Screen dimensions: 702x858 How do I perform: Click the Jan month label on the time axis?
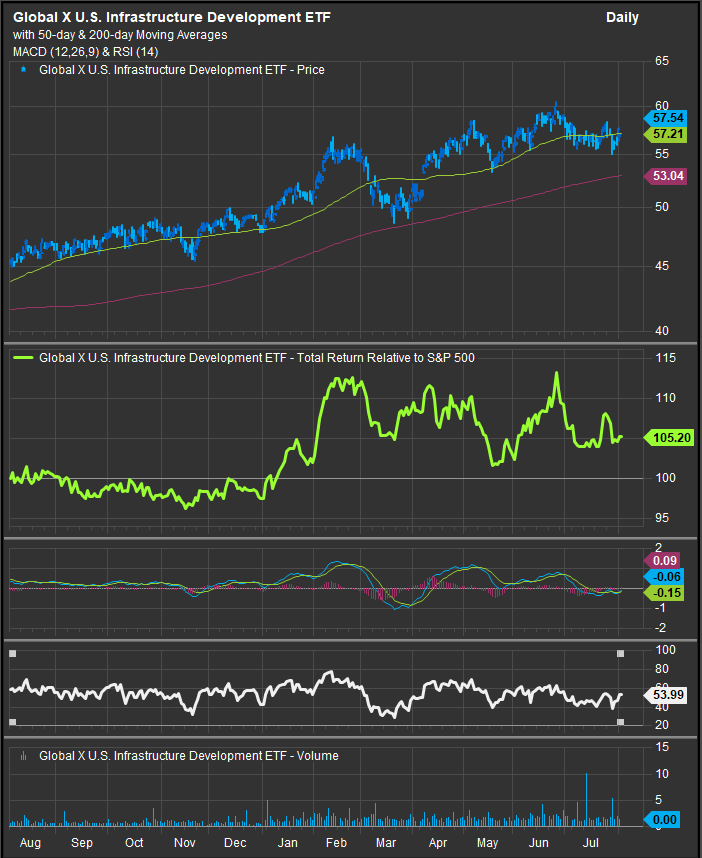tap(287, 843)
